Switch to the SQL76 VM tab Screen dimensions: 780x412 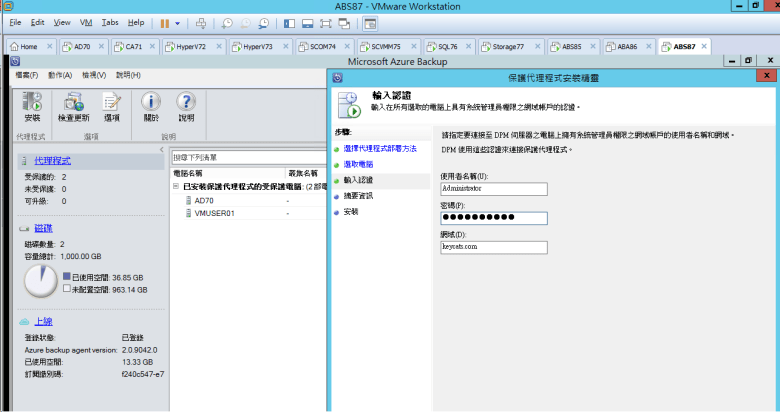click(x=440, y=46)
